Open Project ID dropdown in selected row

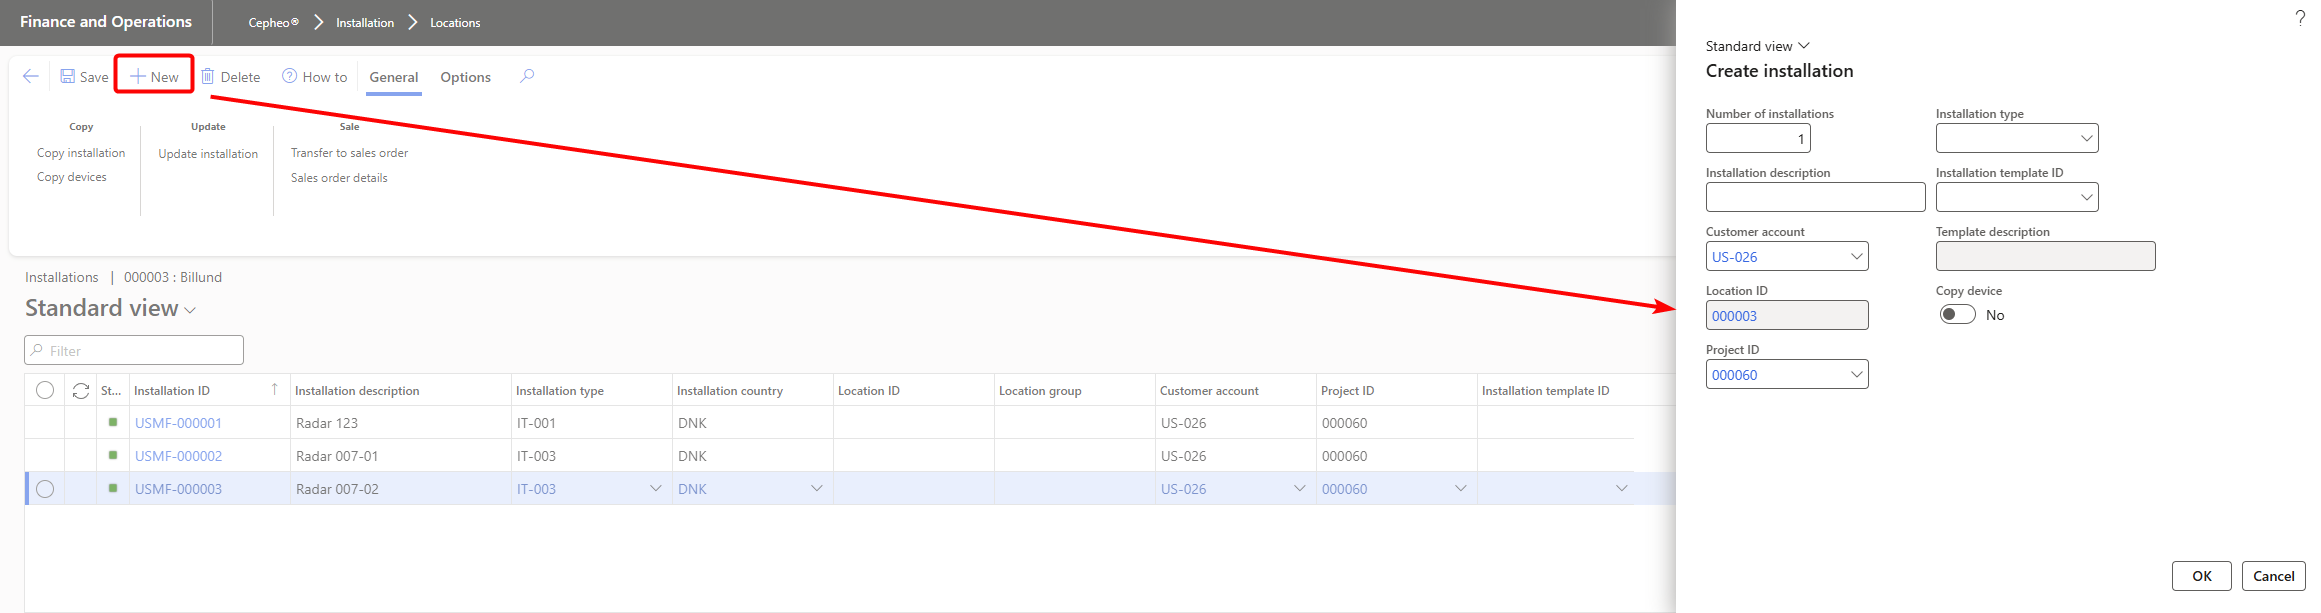click(1461, 488)
